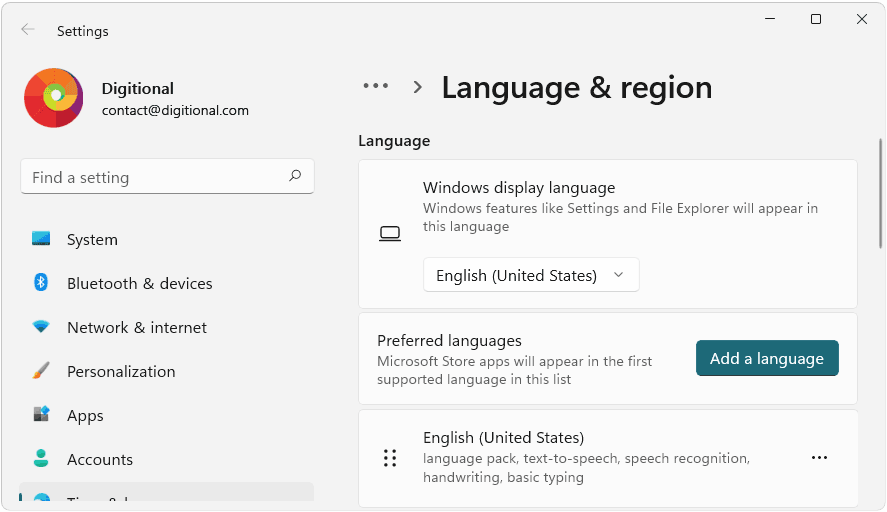Open the Digitional profile avatar
887x512 pixels.
point(54,98)
